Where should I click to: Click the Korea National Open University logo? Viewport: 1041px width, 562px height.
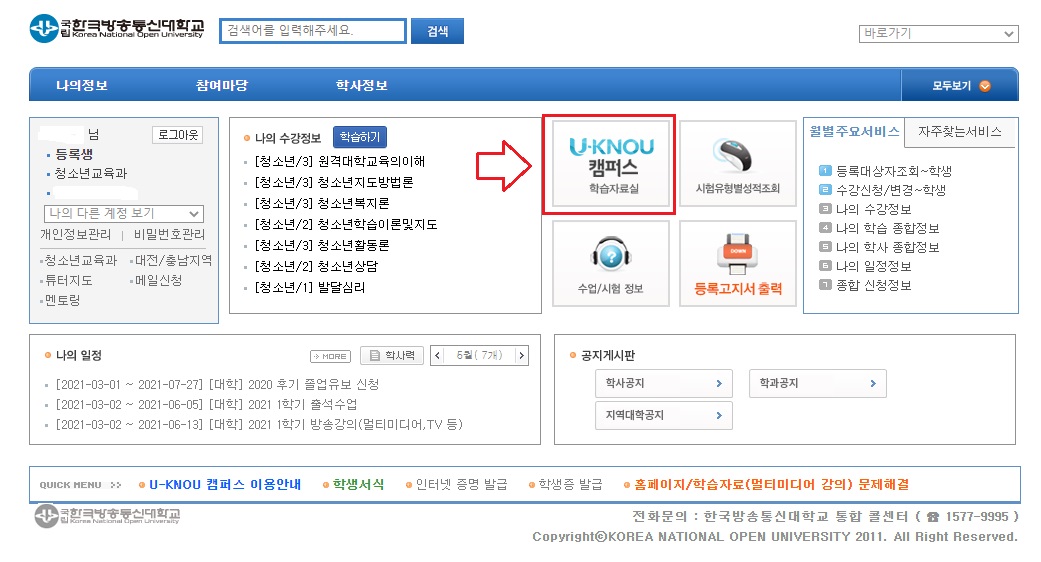click(x=117, y=29)
